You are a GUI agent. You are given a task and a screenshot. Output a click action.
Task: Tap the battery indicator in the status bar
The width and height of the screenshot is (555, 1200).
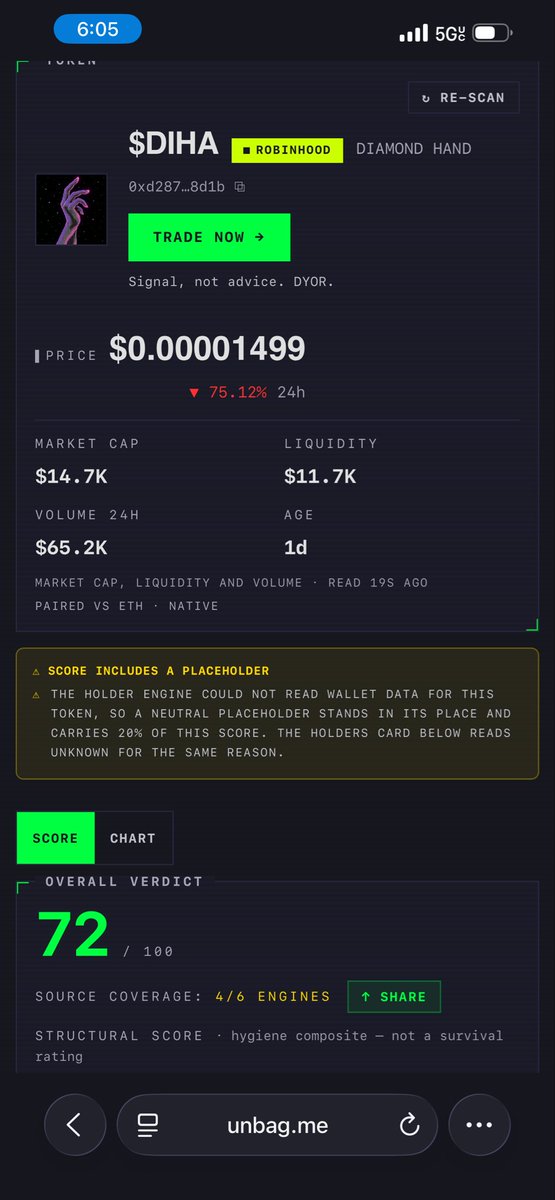(490, 33)
